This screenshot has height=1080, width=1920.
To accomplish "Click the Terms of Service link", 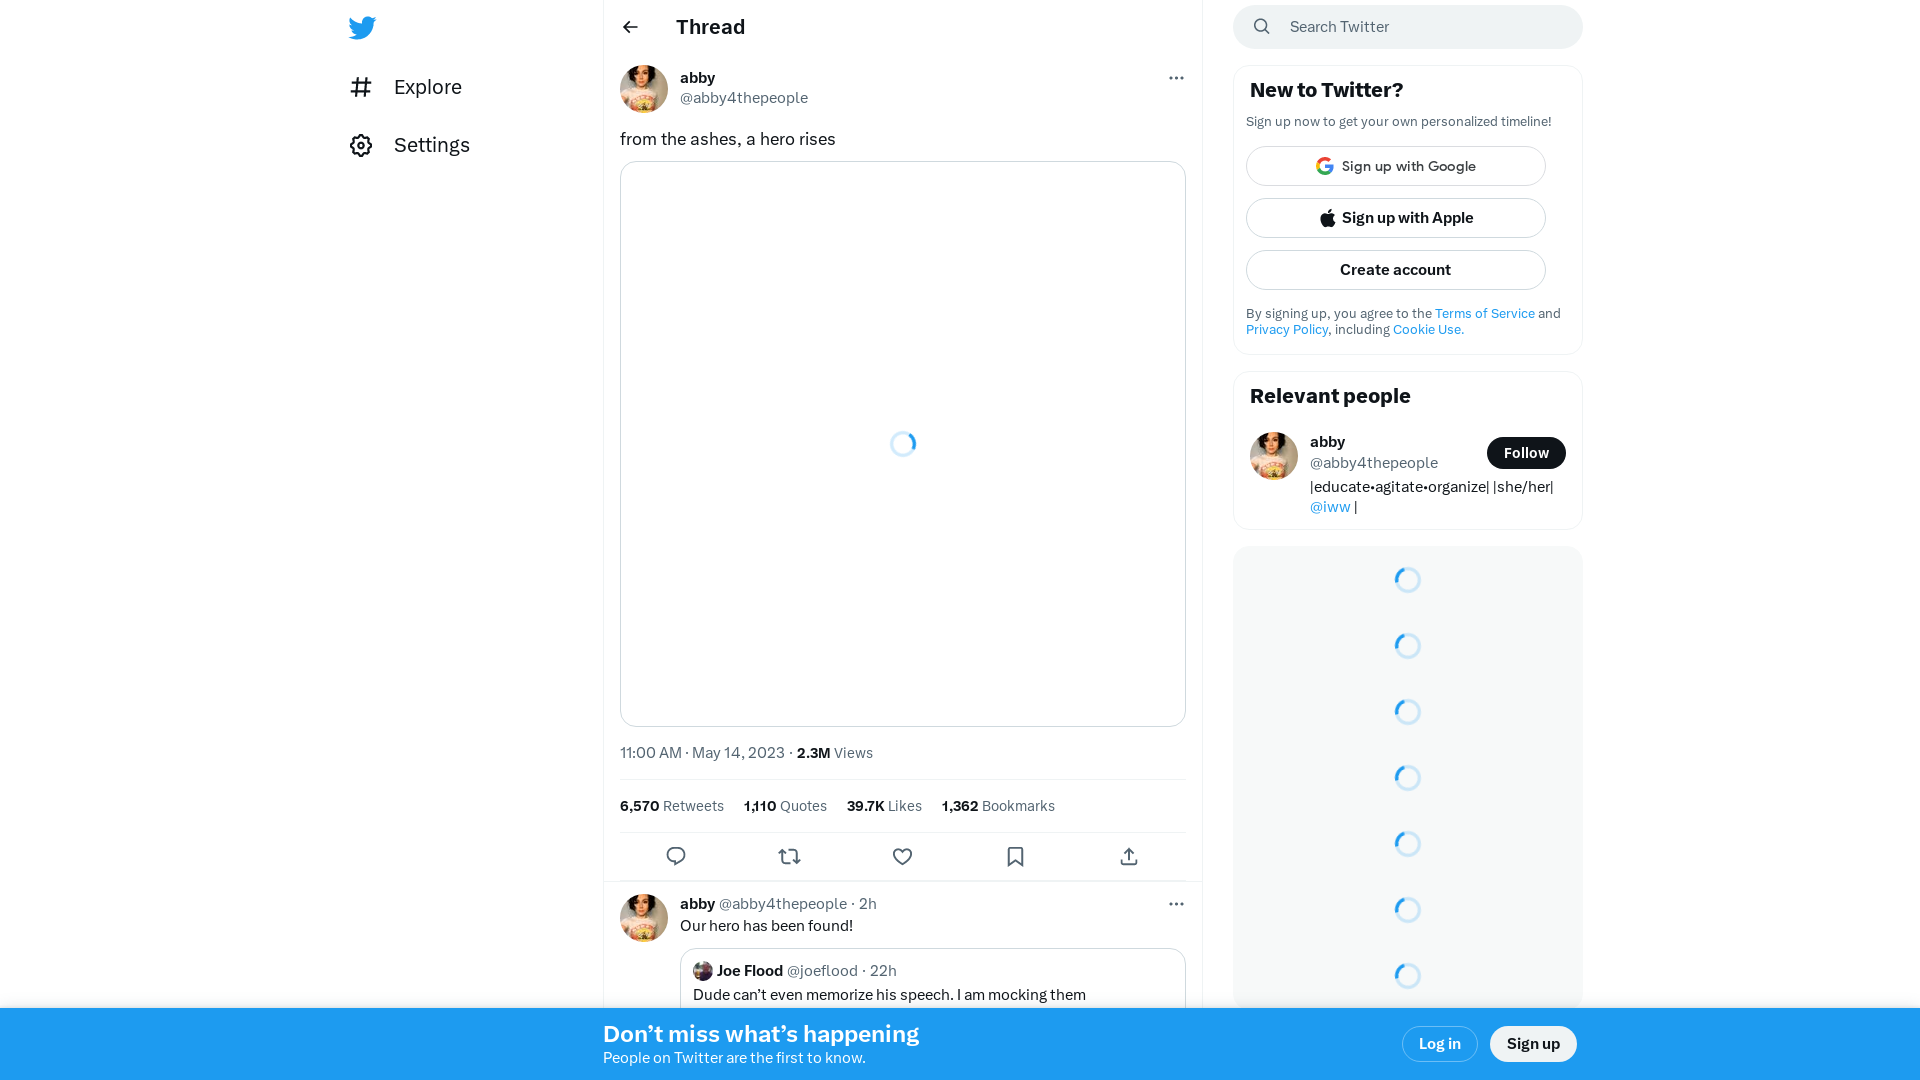I will point(1485,313).
